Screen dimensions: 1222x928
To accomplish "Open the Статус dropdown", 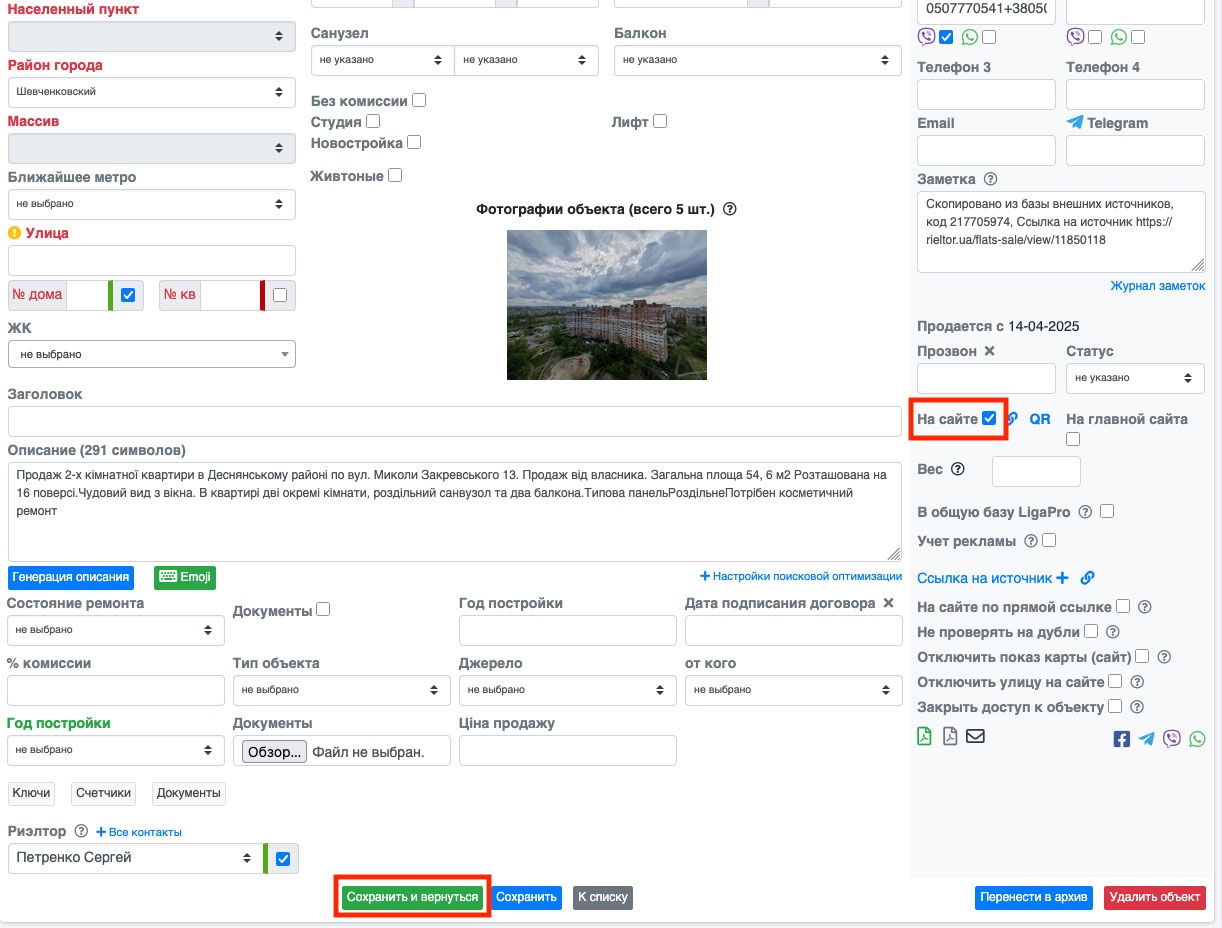I will pyautogui.click(x=1134, y=378).
